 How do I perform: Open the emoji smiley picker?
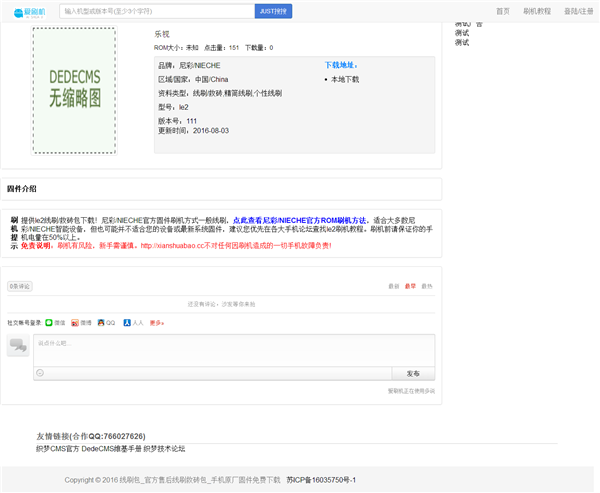tap(40, 373)
